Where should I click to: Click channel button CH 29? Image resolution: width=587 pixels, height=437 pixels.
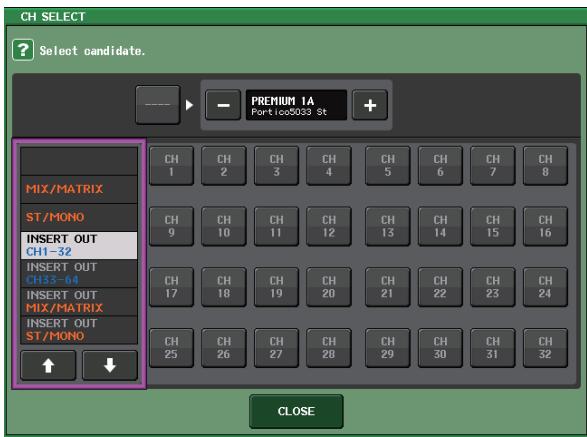click(x=388, y=348)
